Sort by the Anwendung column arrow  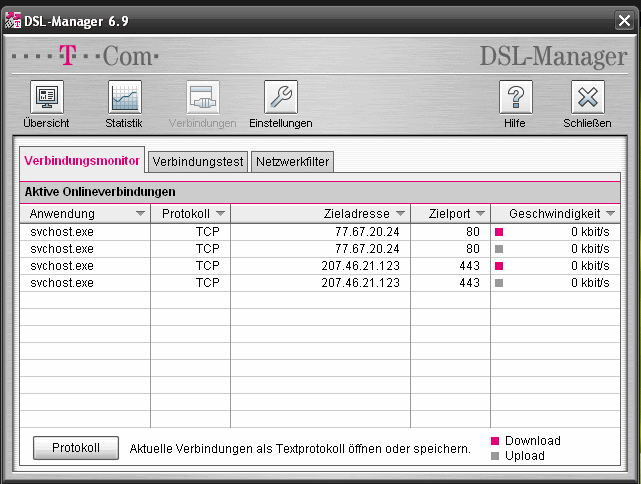point(140,213)
